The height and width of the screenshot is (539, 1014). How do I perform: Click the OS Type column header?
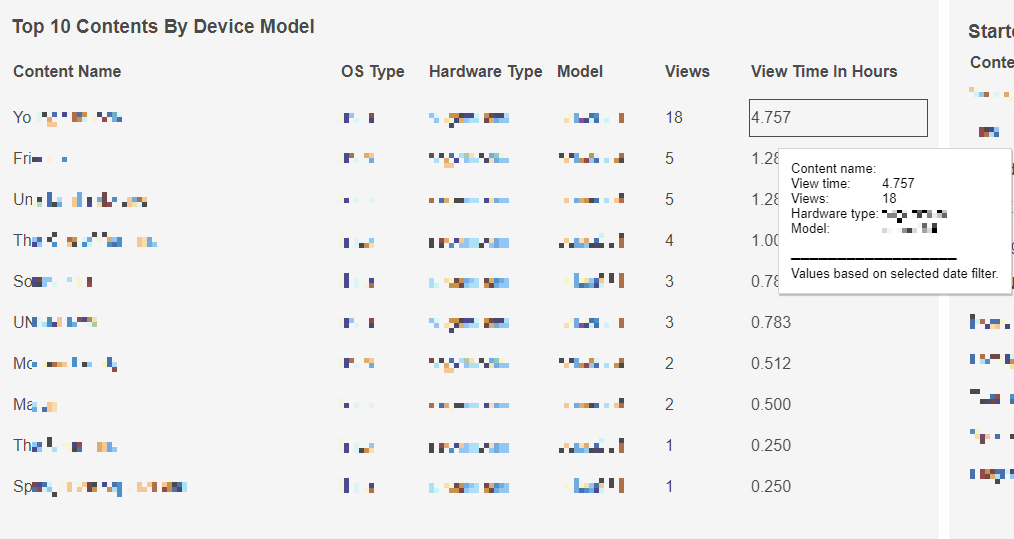coord(372,72)
